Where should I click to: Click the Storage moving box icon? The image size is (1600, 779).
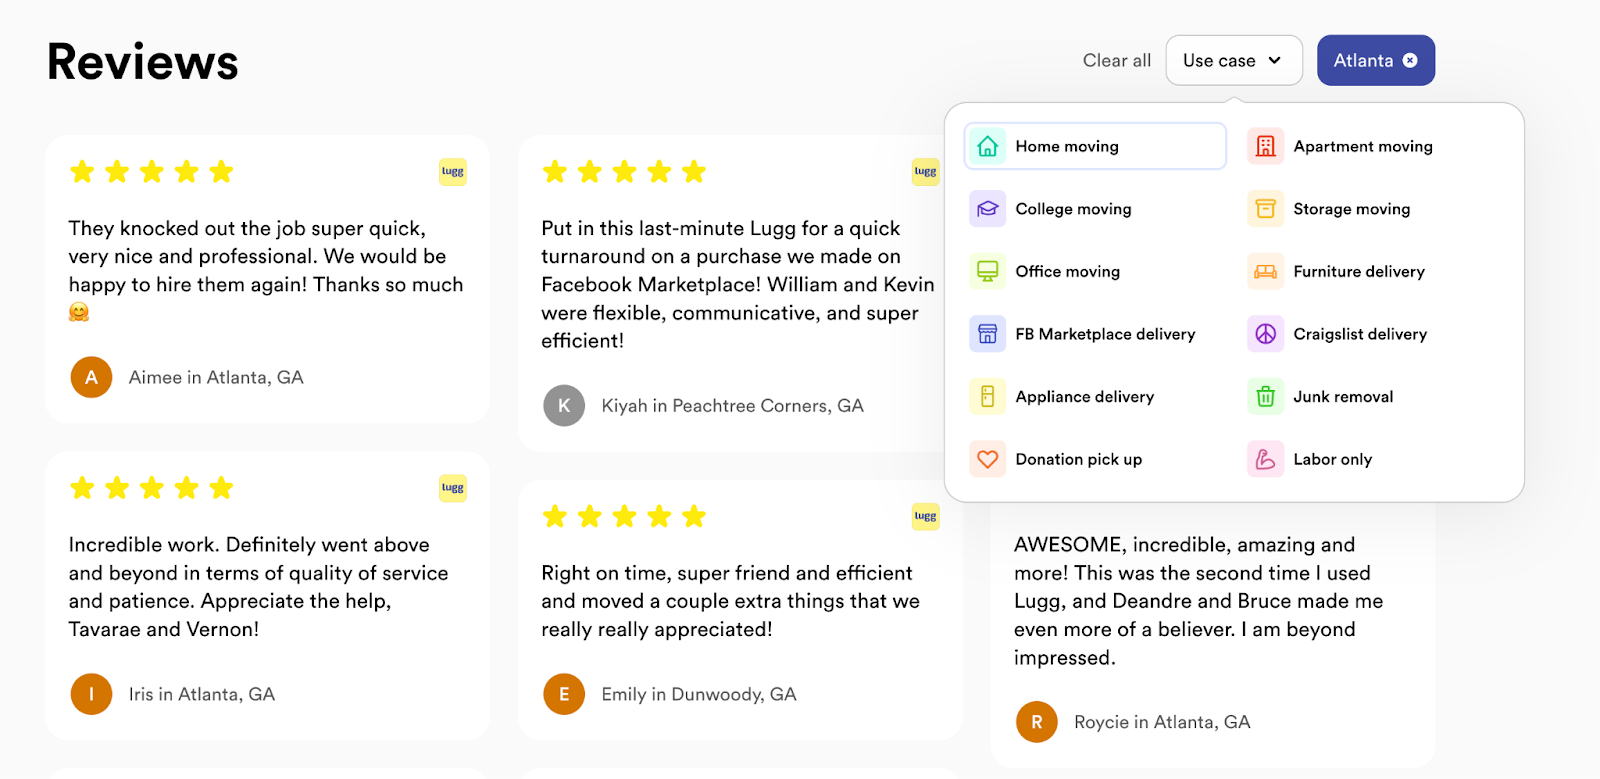(1265, 209)
